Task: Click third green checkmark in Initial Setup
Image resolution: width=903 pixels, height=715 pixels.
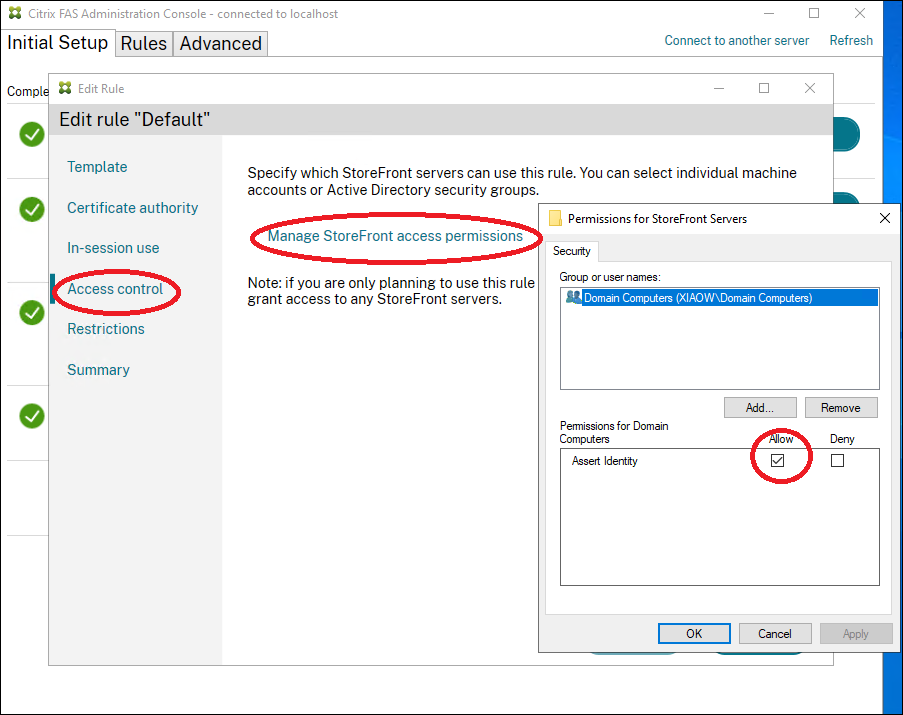Action: point(32,313)
